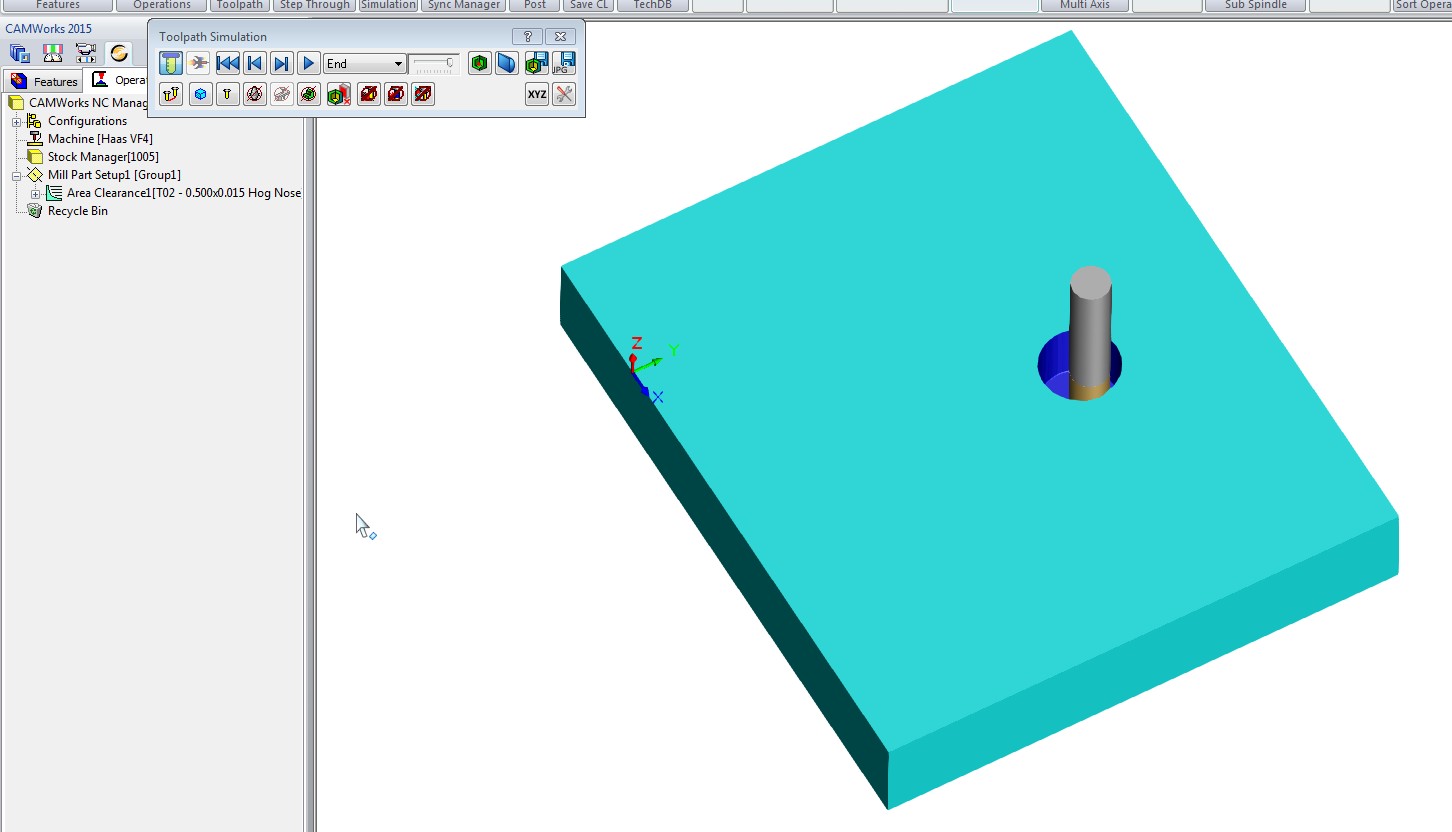1452x832 pixels.
Task: Click the Multi Axis toolbar button
Action: pyautogui.click(x=1085, y=5)
